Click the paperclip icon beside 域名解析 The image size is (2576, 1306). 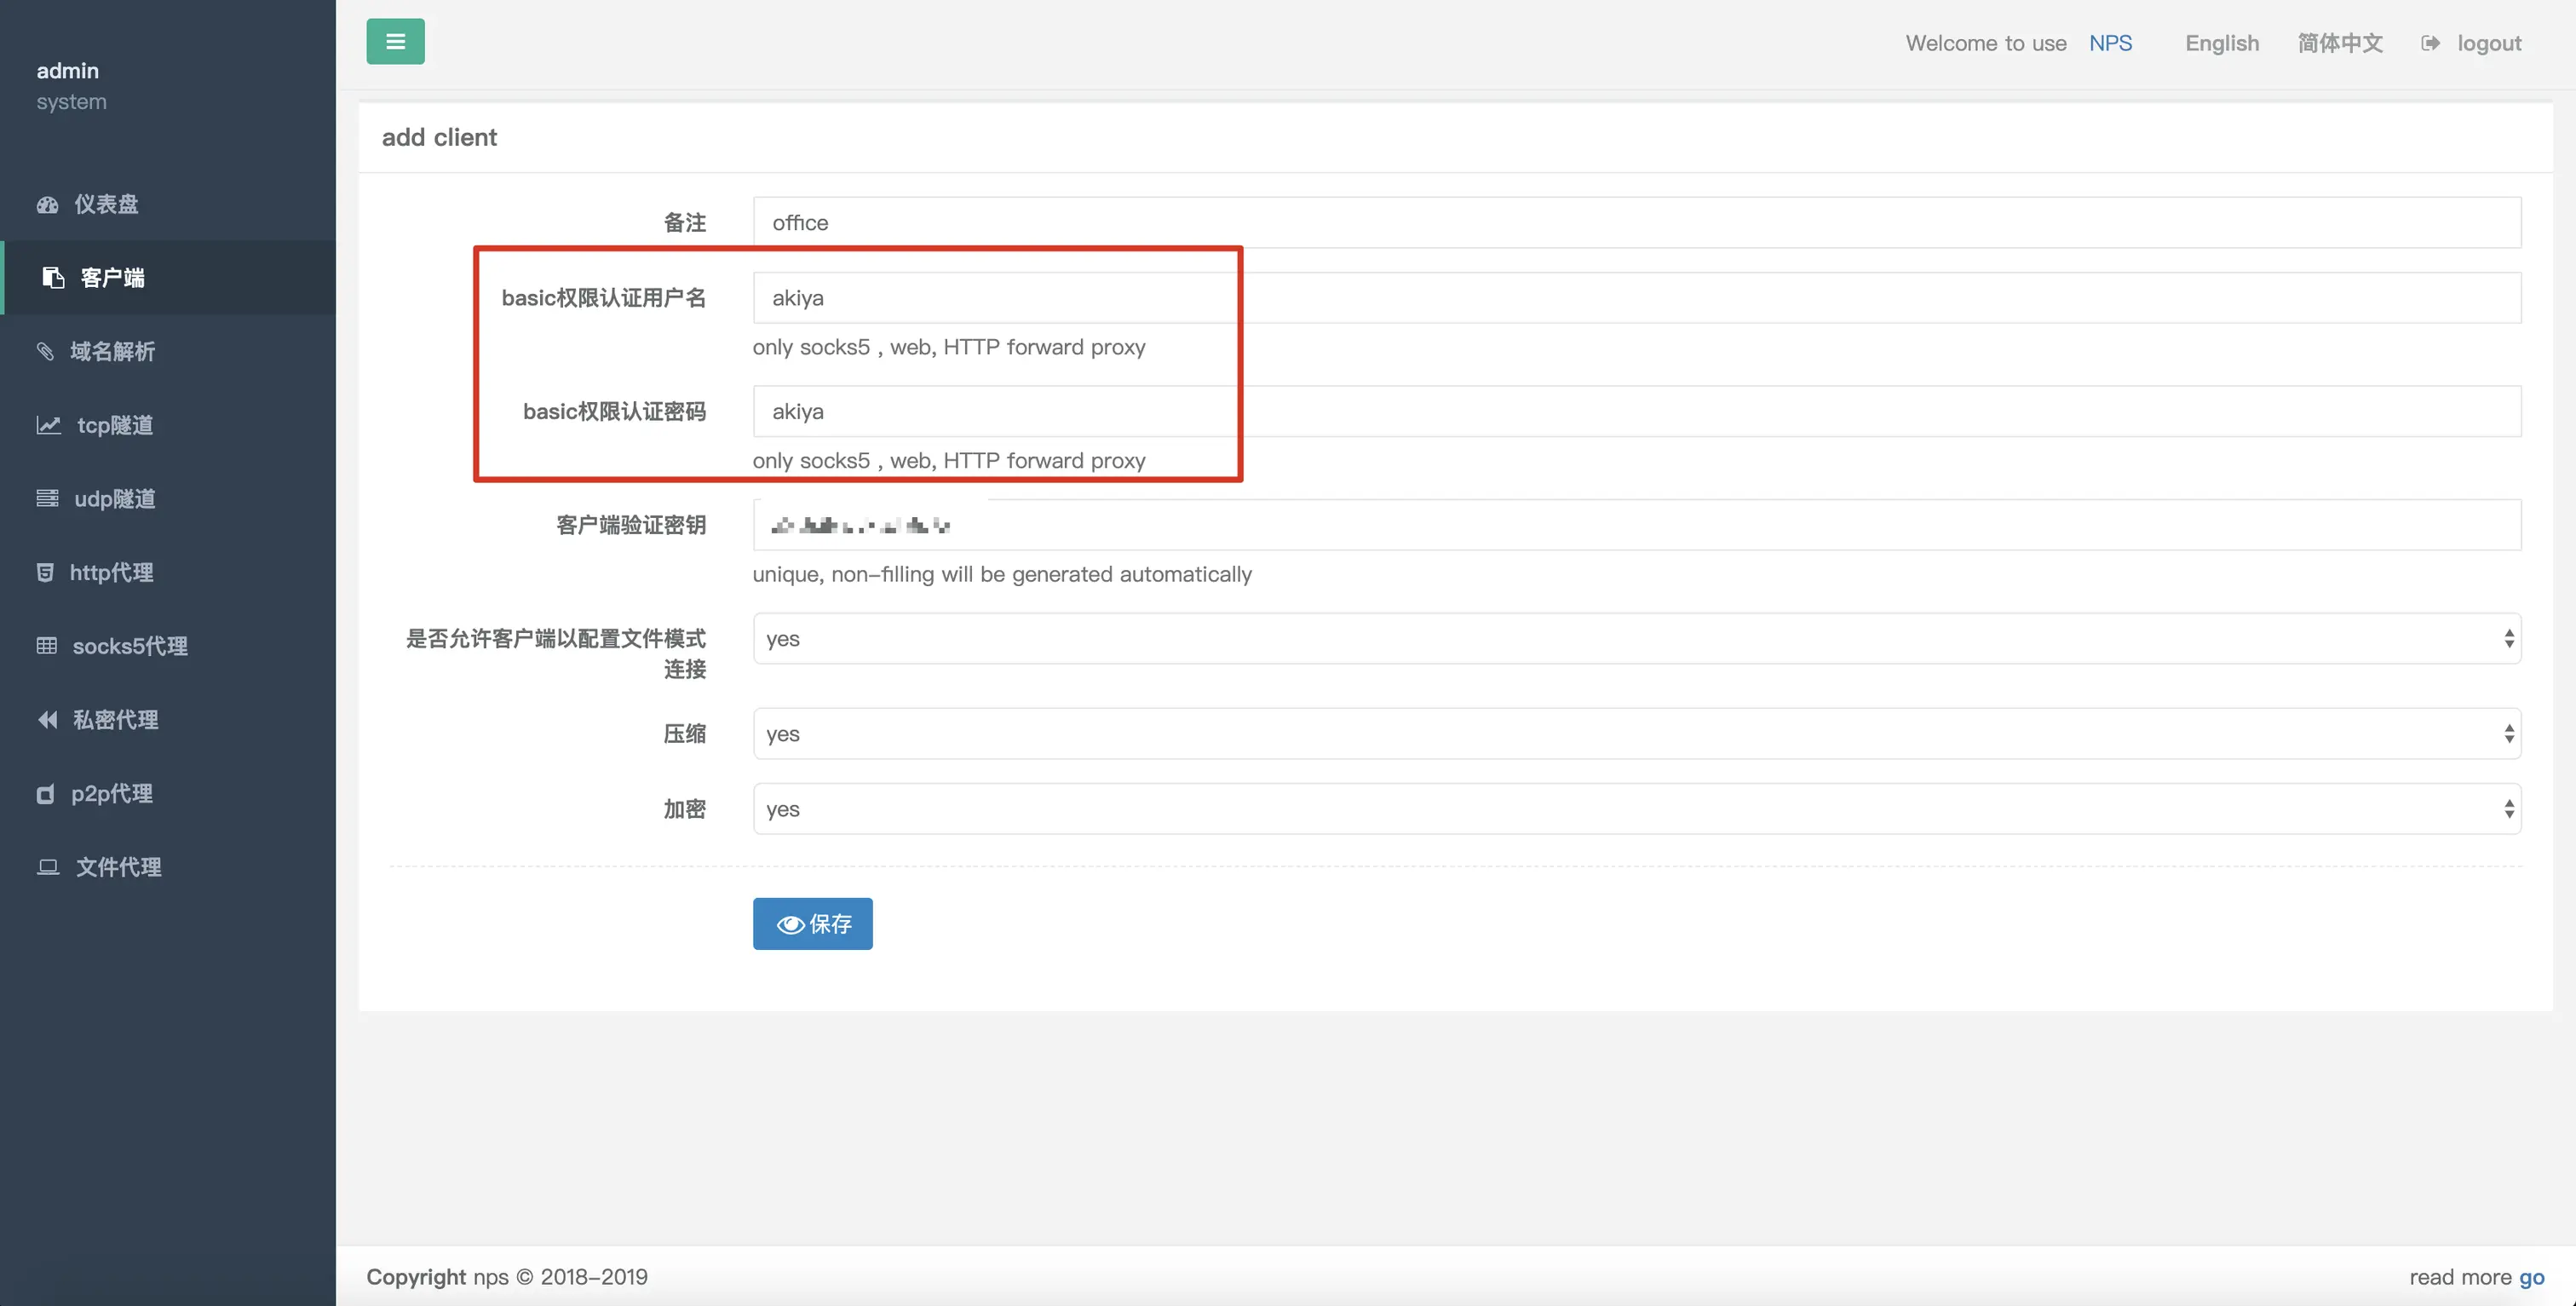tap(45, 351)
